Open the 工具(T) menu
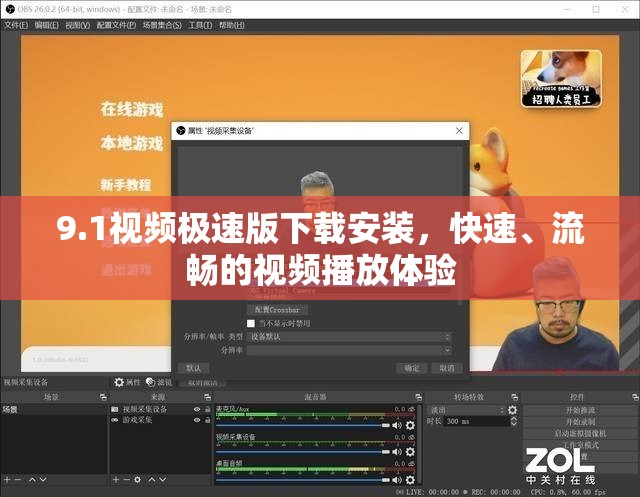 click(x=200, y=25)
